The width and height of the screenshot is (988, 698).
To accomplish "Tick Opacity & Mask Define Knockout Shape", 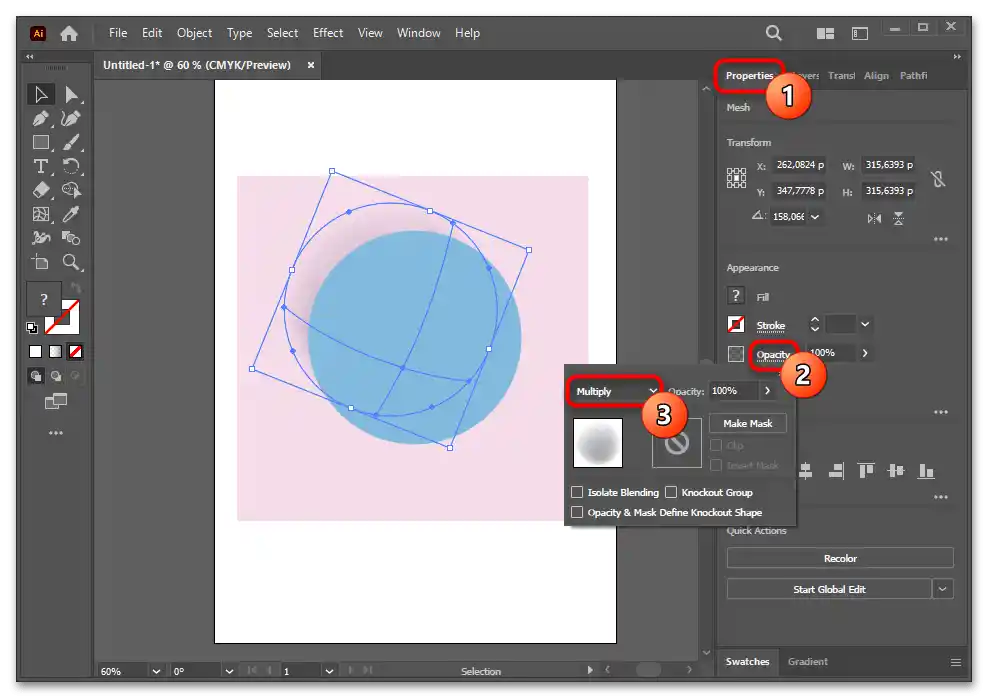I will (x=577, y=512).
